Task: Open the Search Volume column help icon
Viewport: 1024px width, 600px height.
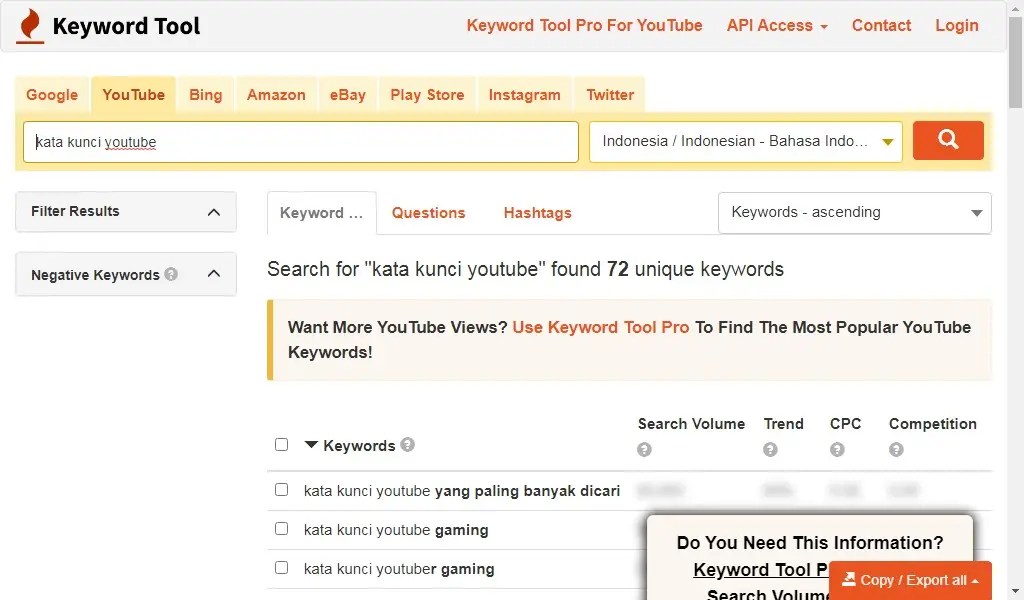Action: pos(646,450)
